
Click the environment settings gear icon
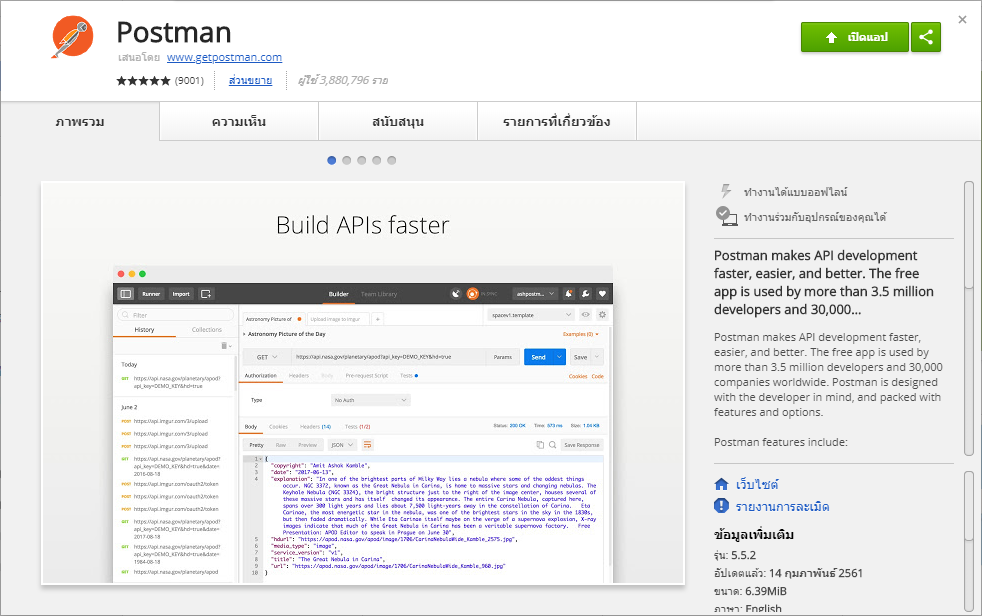[x=602, y=315]
